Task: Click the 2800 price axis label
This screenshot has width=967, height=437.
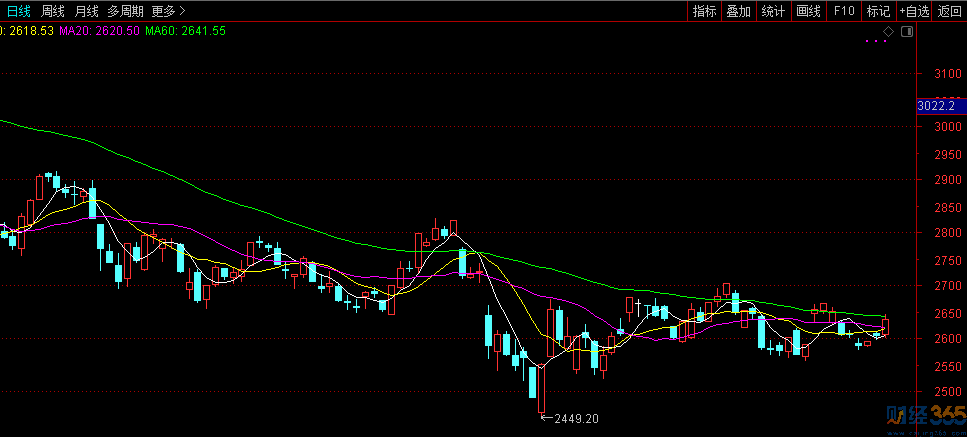Action: pos(948,233)
